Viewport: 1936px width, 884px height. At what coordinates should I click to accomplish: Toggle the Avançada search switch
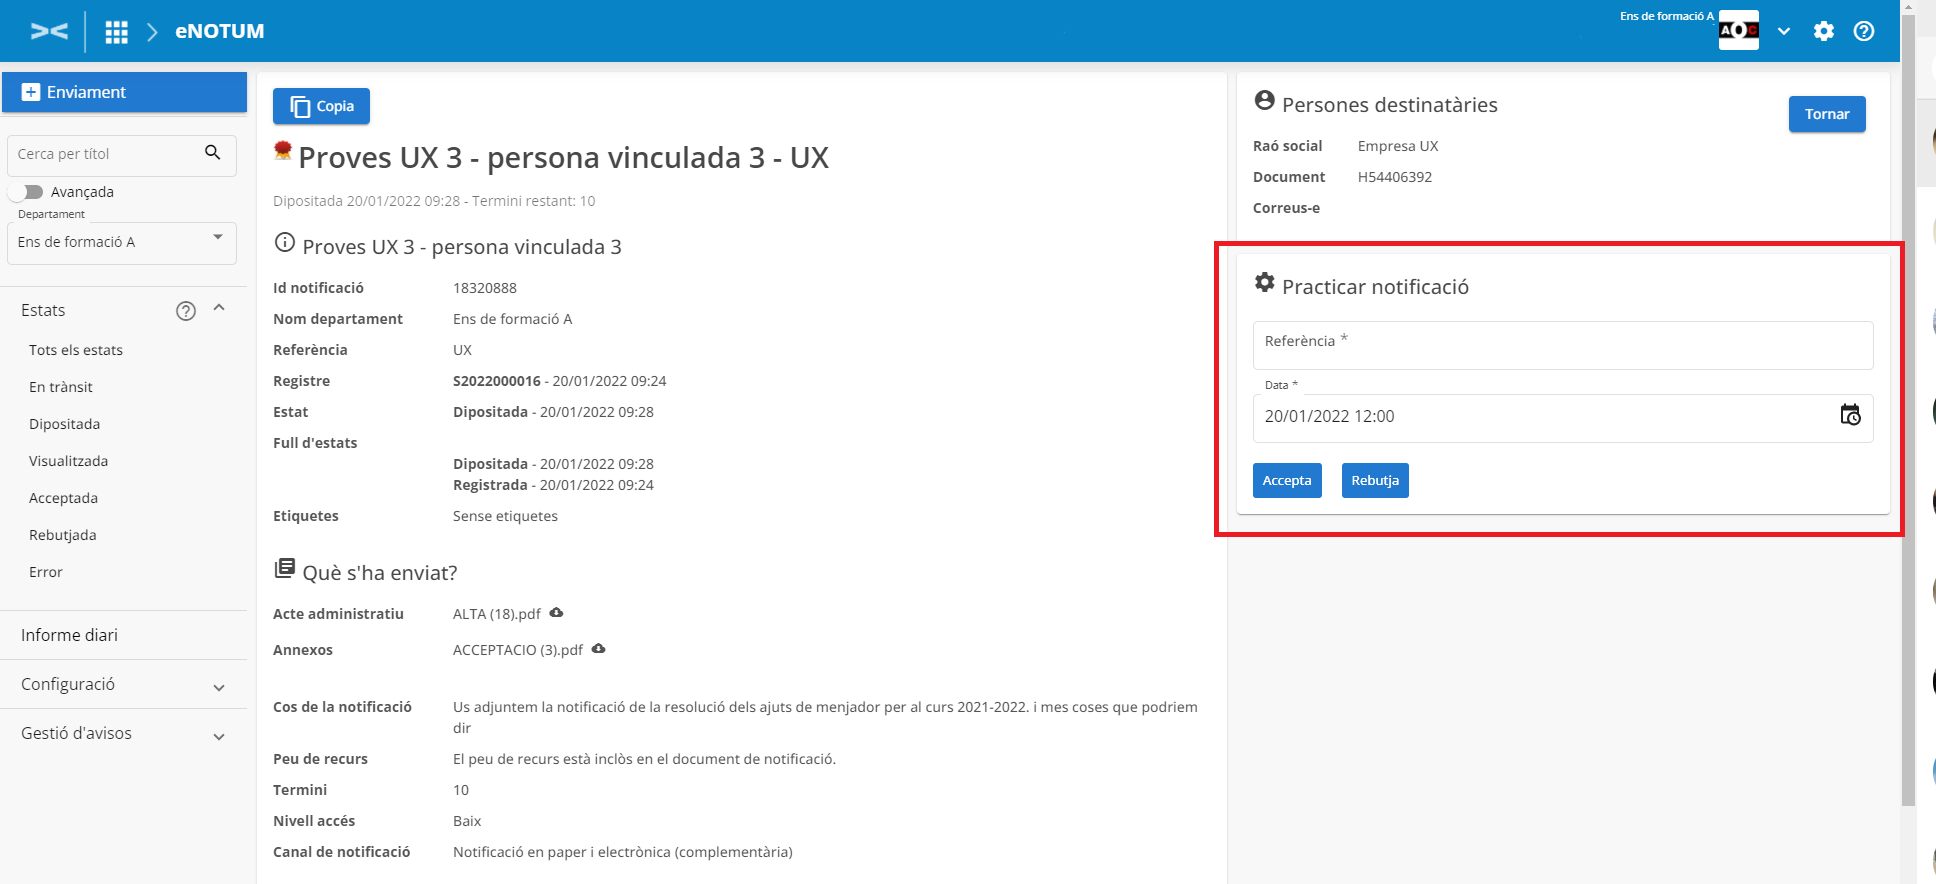pos(27,192)
